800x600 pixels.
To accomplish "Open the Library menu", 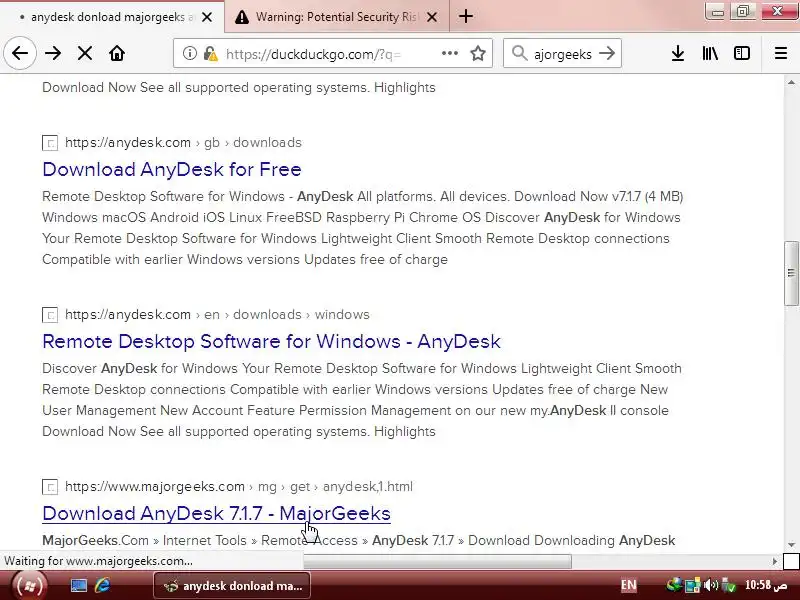I will pyautogui.click(x=710, y=53).
